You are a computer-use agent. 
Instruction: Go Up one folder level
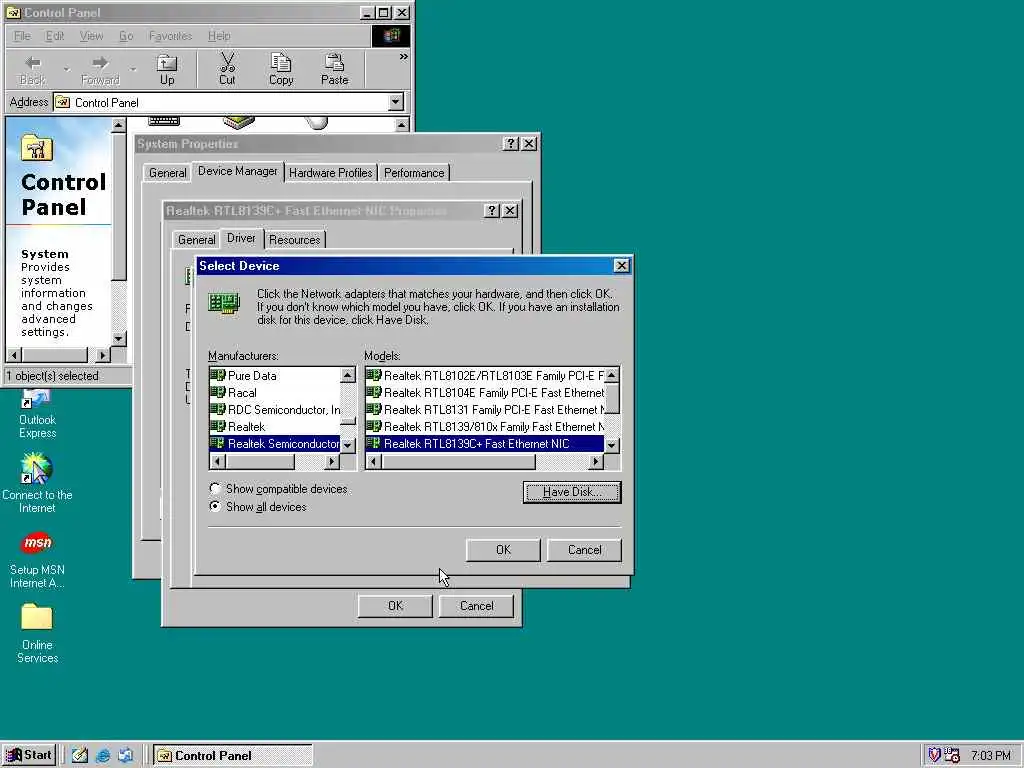167,69
